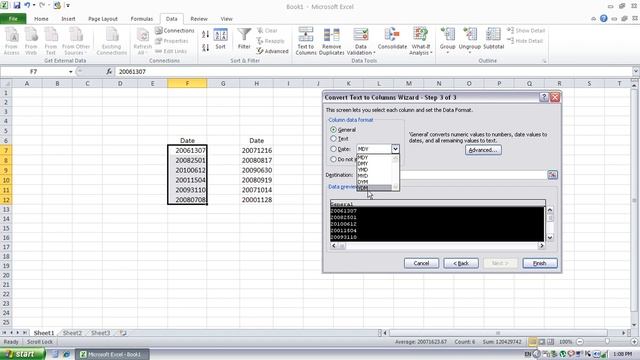Click the formula bar showing 20061307

coord(373,71)
